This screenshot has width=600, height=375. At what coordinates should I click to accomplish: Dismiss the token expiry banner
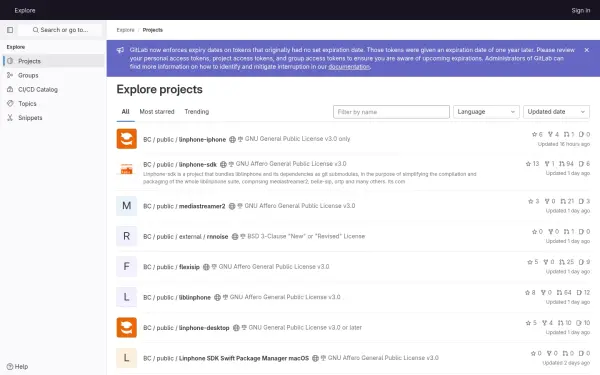(587, 50)
